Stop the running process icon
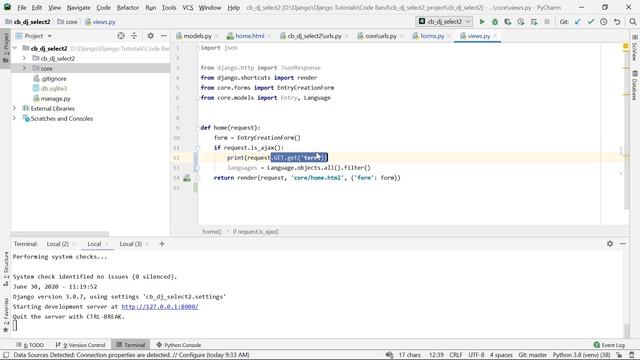 547,22
